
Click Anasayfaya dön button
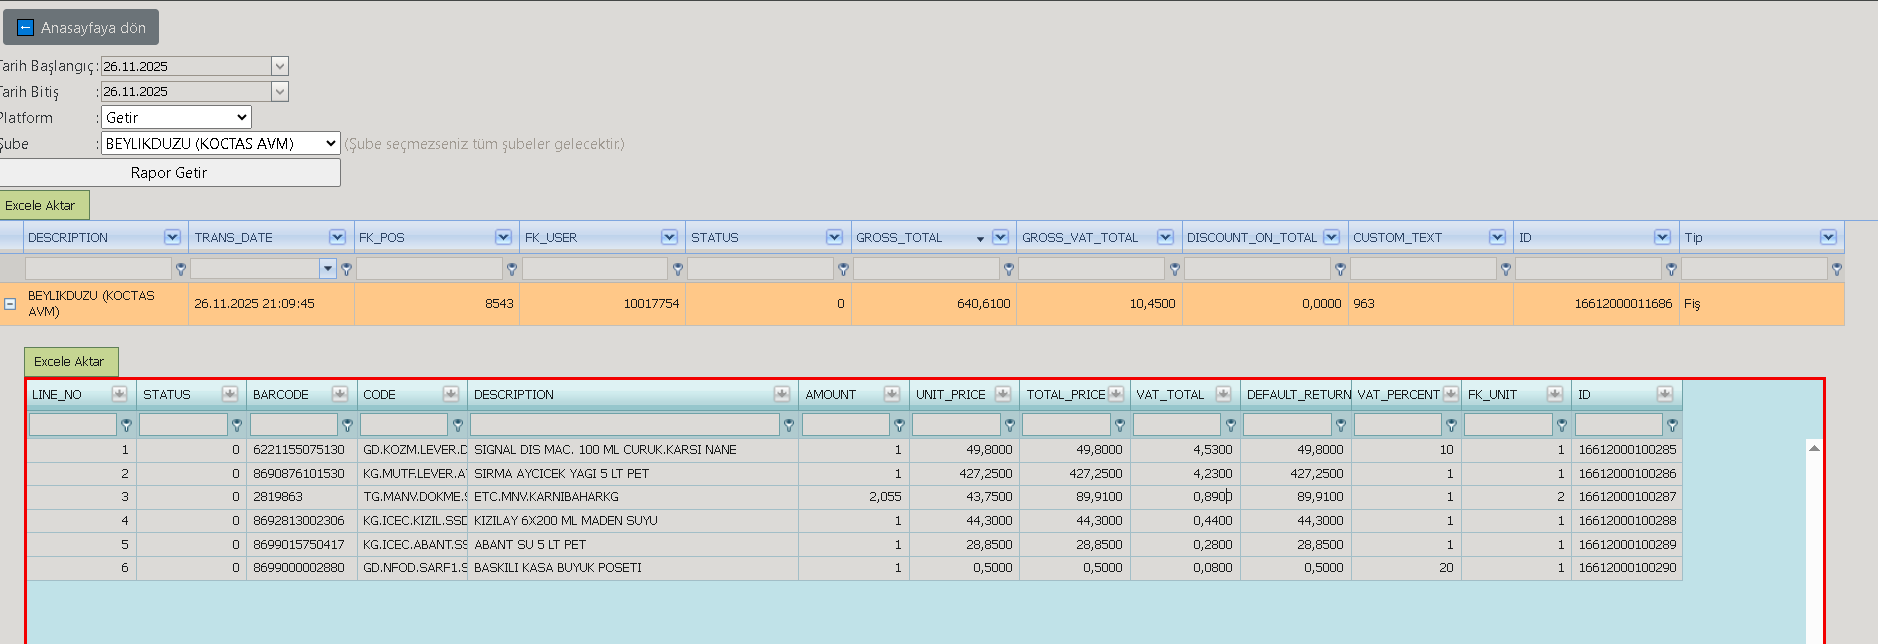pyautogui.click(x=82, y=27)
